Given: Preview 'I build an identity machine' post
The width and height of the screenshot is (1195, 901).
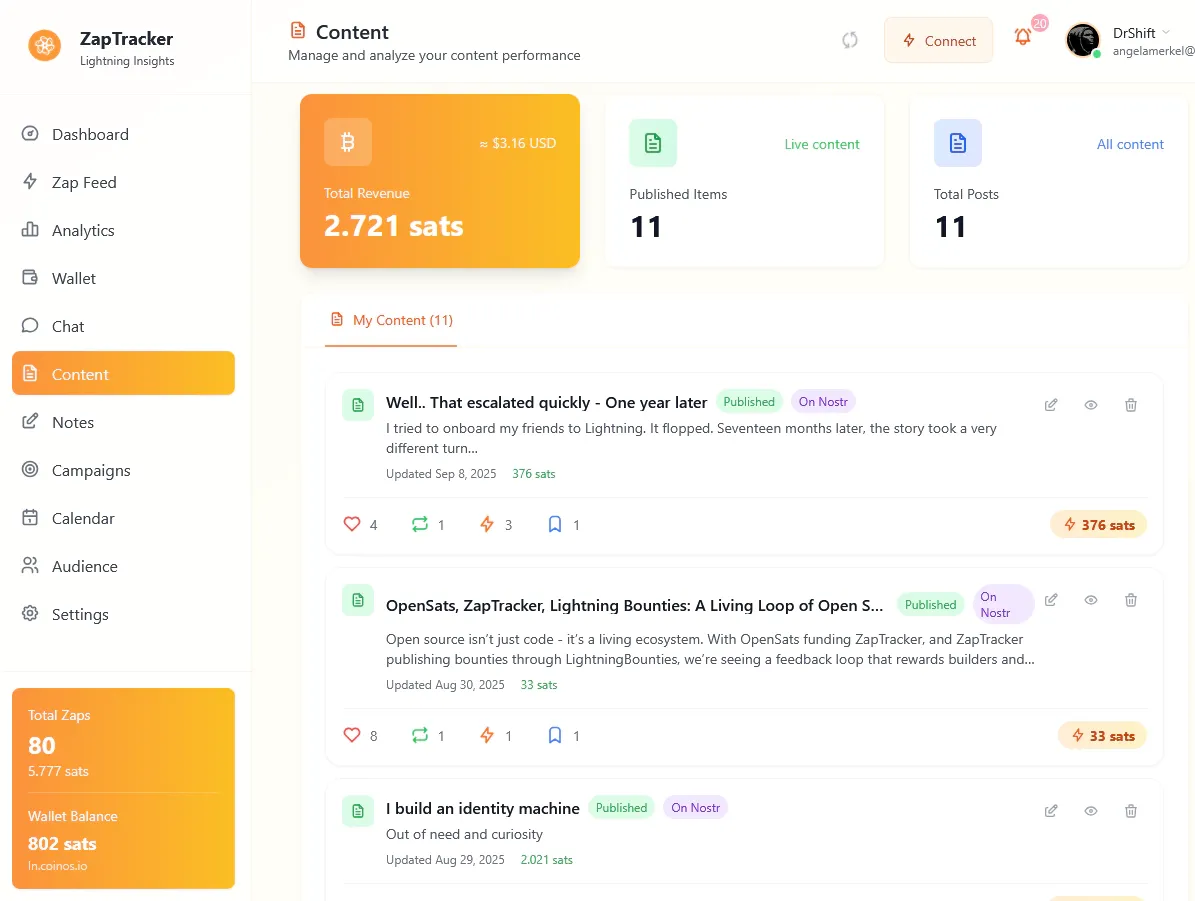Looking at the screenshot, I should [1091, 811].
